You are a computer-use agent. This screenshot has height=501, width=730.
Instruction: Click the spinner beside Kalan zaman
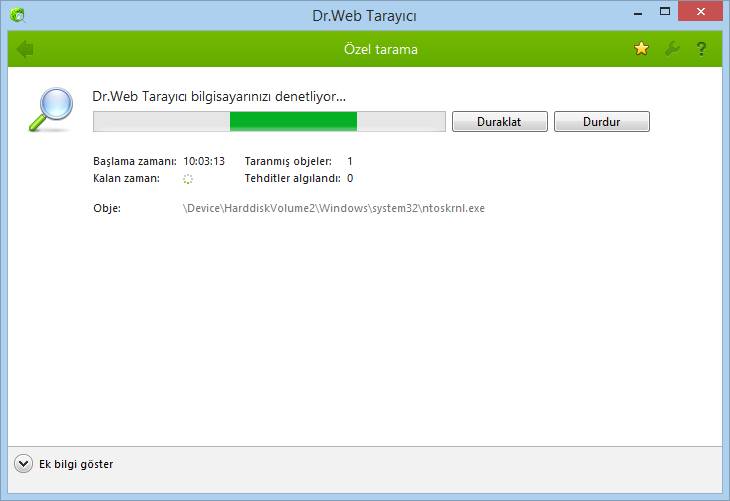tap(188, 179)
